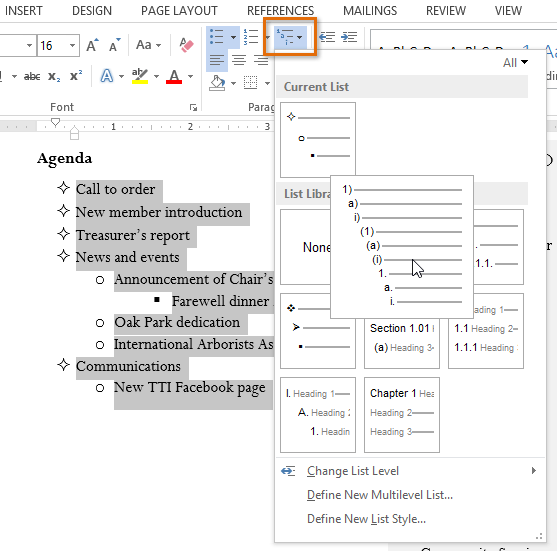This screenshot has height=551, width=557.
Task: Open the VIEW ribbon tab
Action: pyautogui.click(x=508, y=11)
